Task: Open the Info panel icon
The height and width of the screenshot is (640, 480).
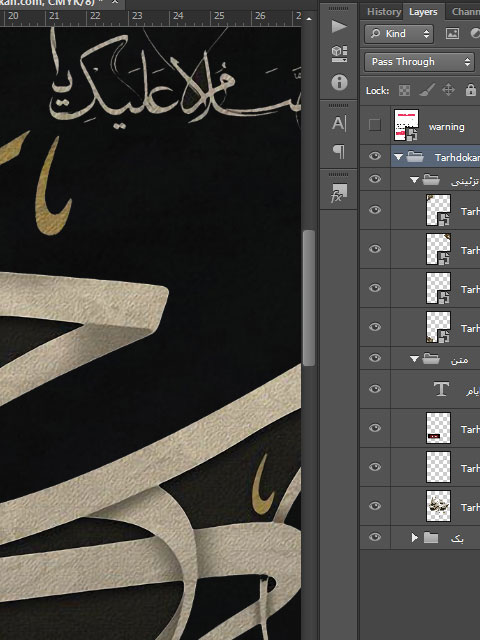Action: tap(339, 82)
